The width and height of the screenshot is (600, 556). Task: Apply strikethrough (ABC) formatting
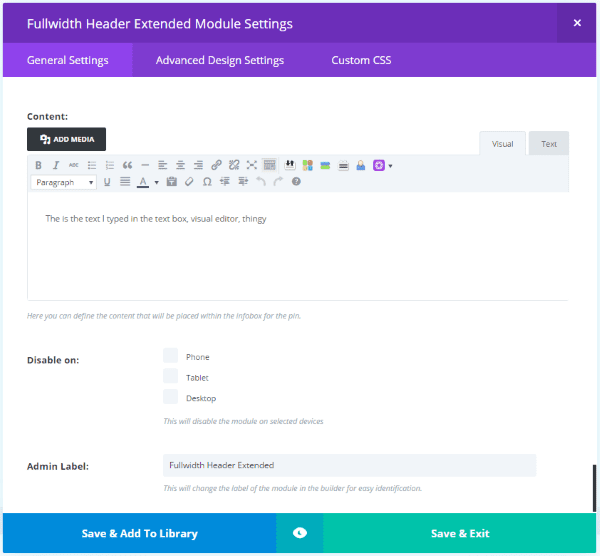(73, 165)
